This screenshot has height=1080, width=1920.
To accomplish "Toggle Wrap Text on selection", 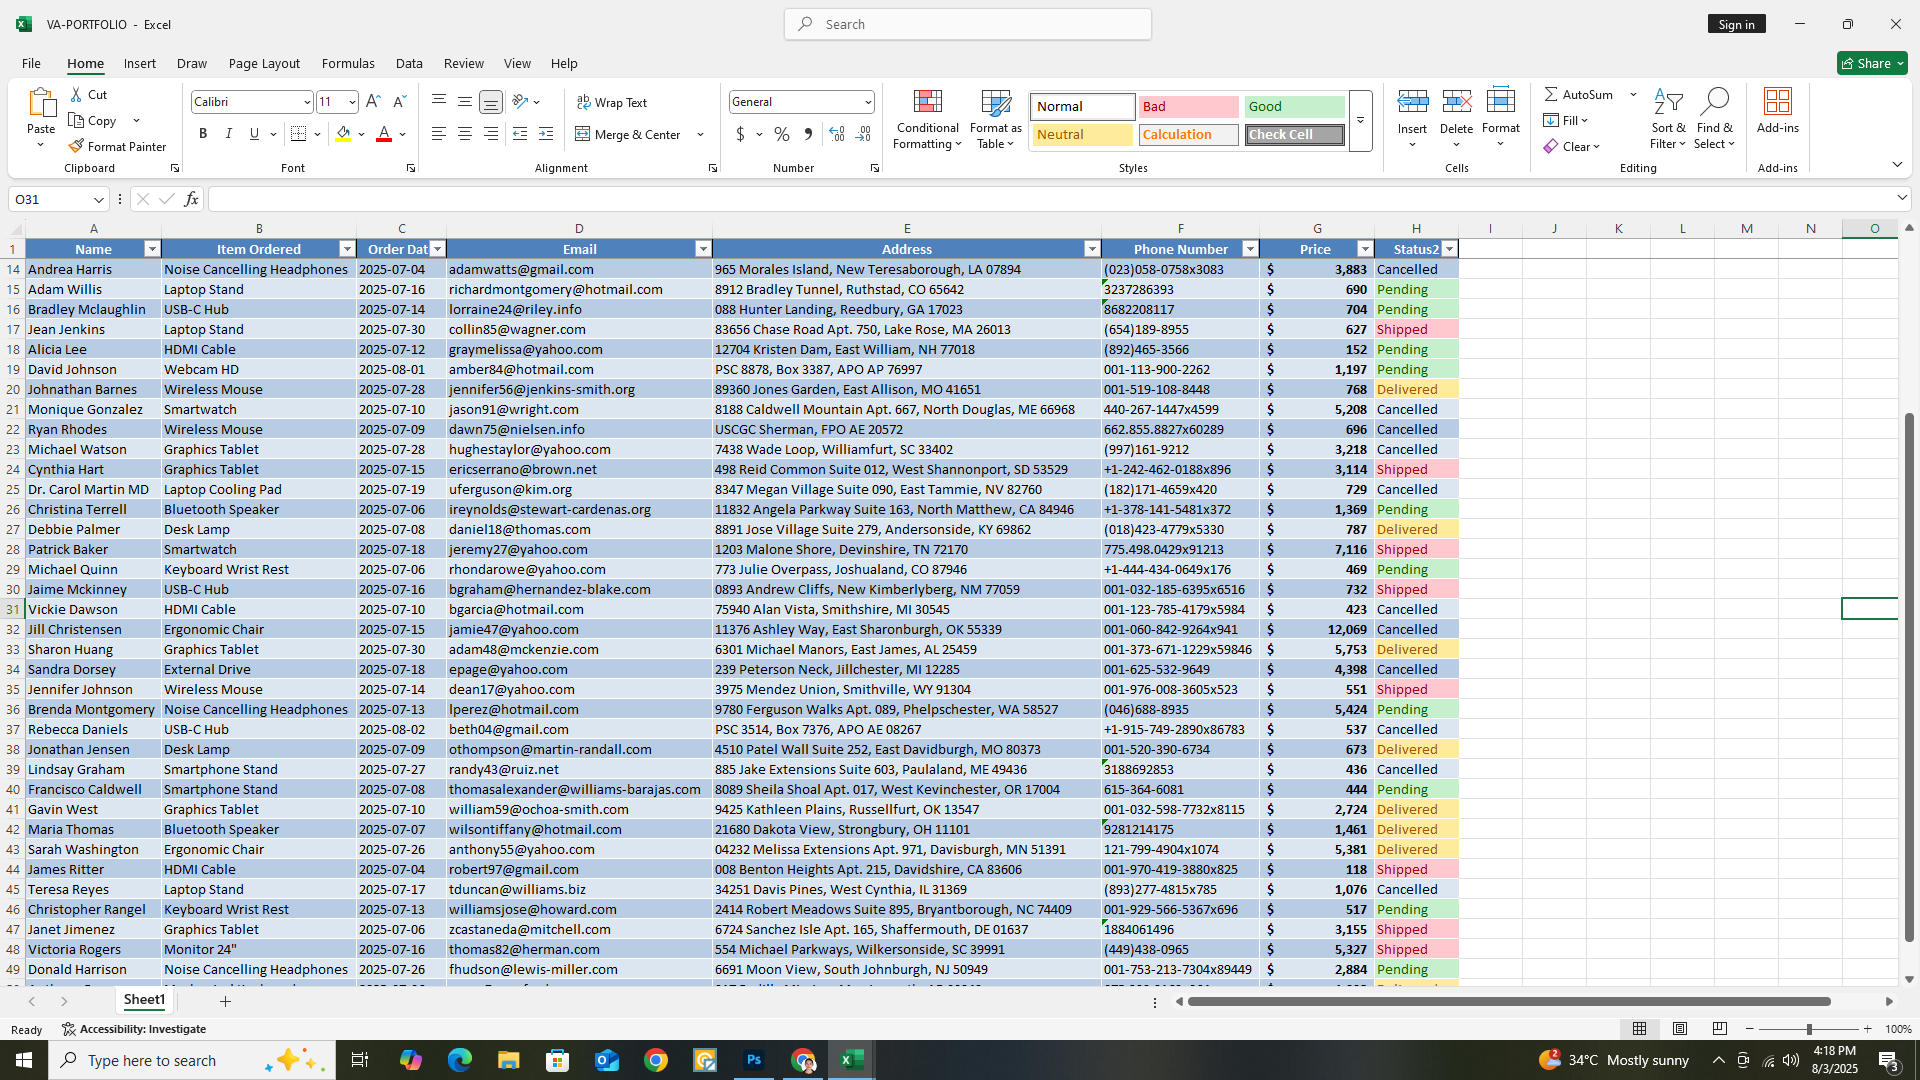I will [612, 102].
